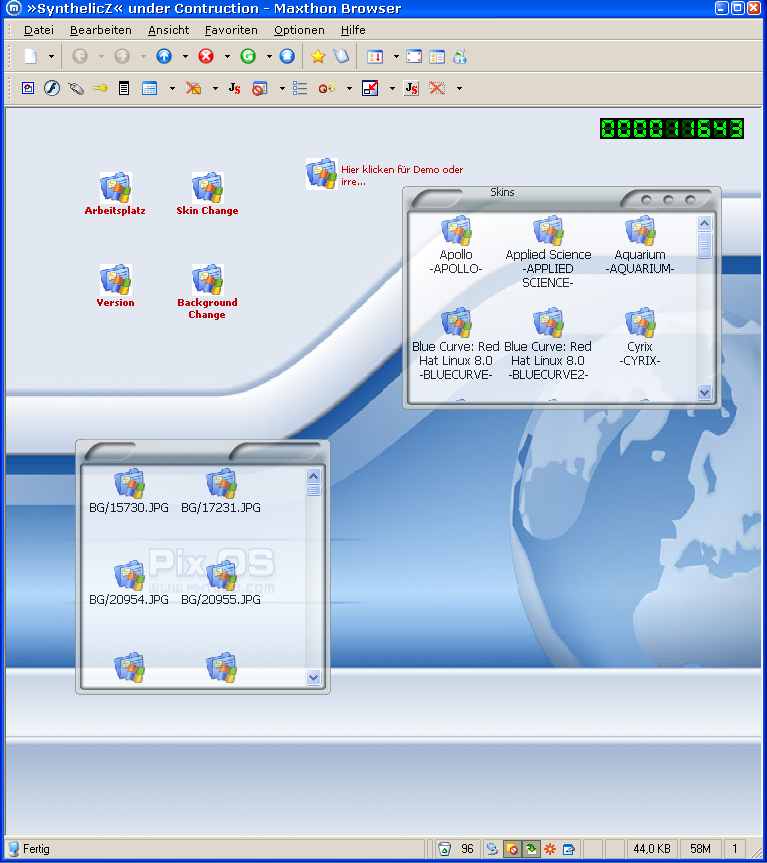Image resolution: width=767 pixels, height=863 pixels.
Task: Select the Apollo skin
Action: click(x=456, y=245)
